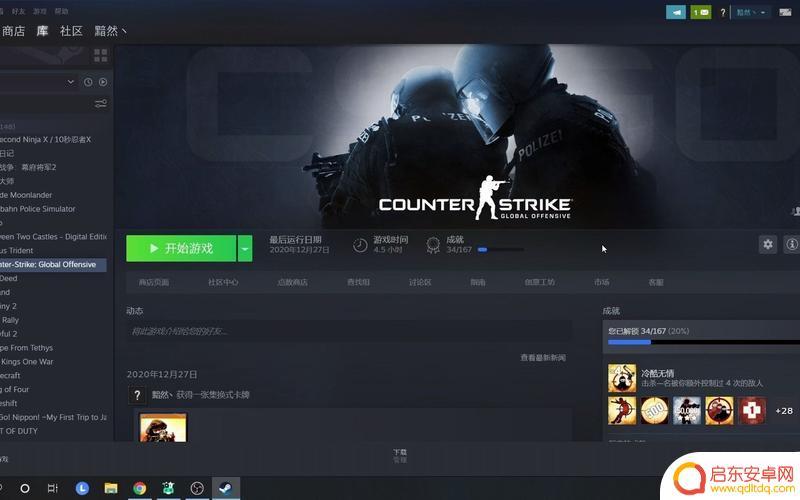Click the question mark avatar in activity feed
The image size is (800, 500).
click(x=137, y=395)
